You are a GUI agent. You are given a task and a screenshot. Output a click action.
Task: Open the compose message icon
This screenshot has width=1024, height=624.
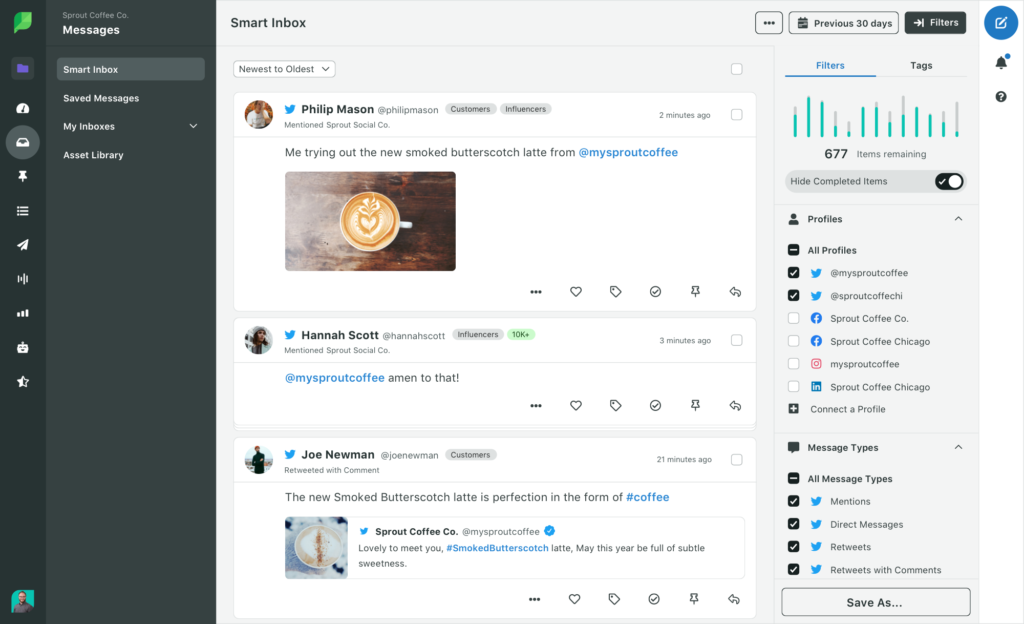click(x=1000, y=22)
